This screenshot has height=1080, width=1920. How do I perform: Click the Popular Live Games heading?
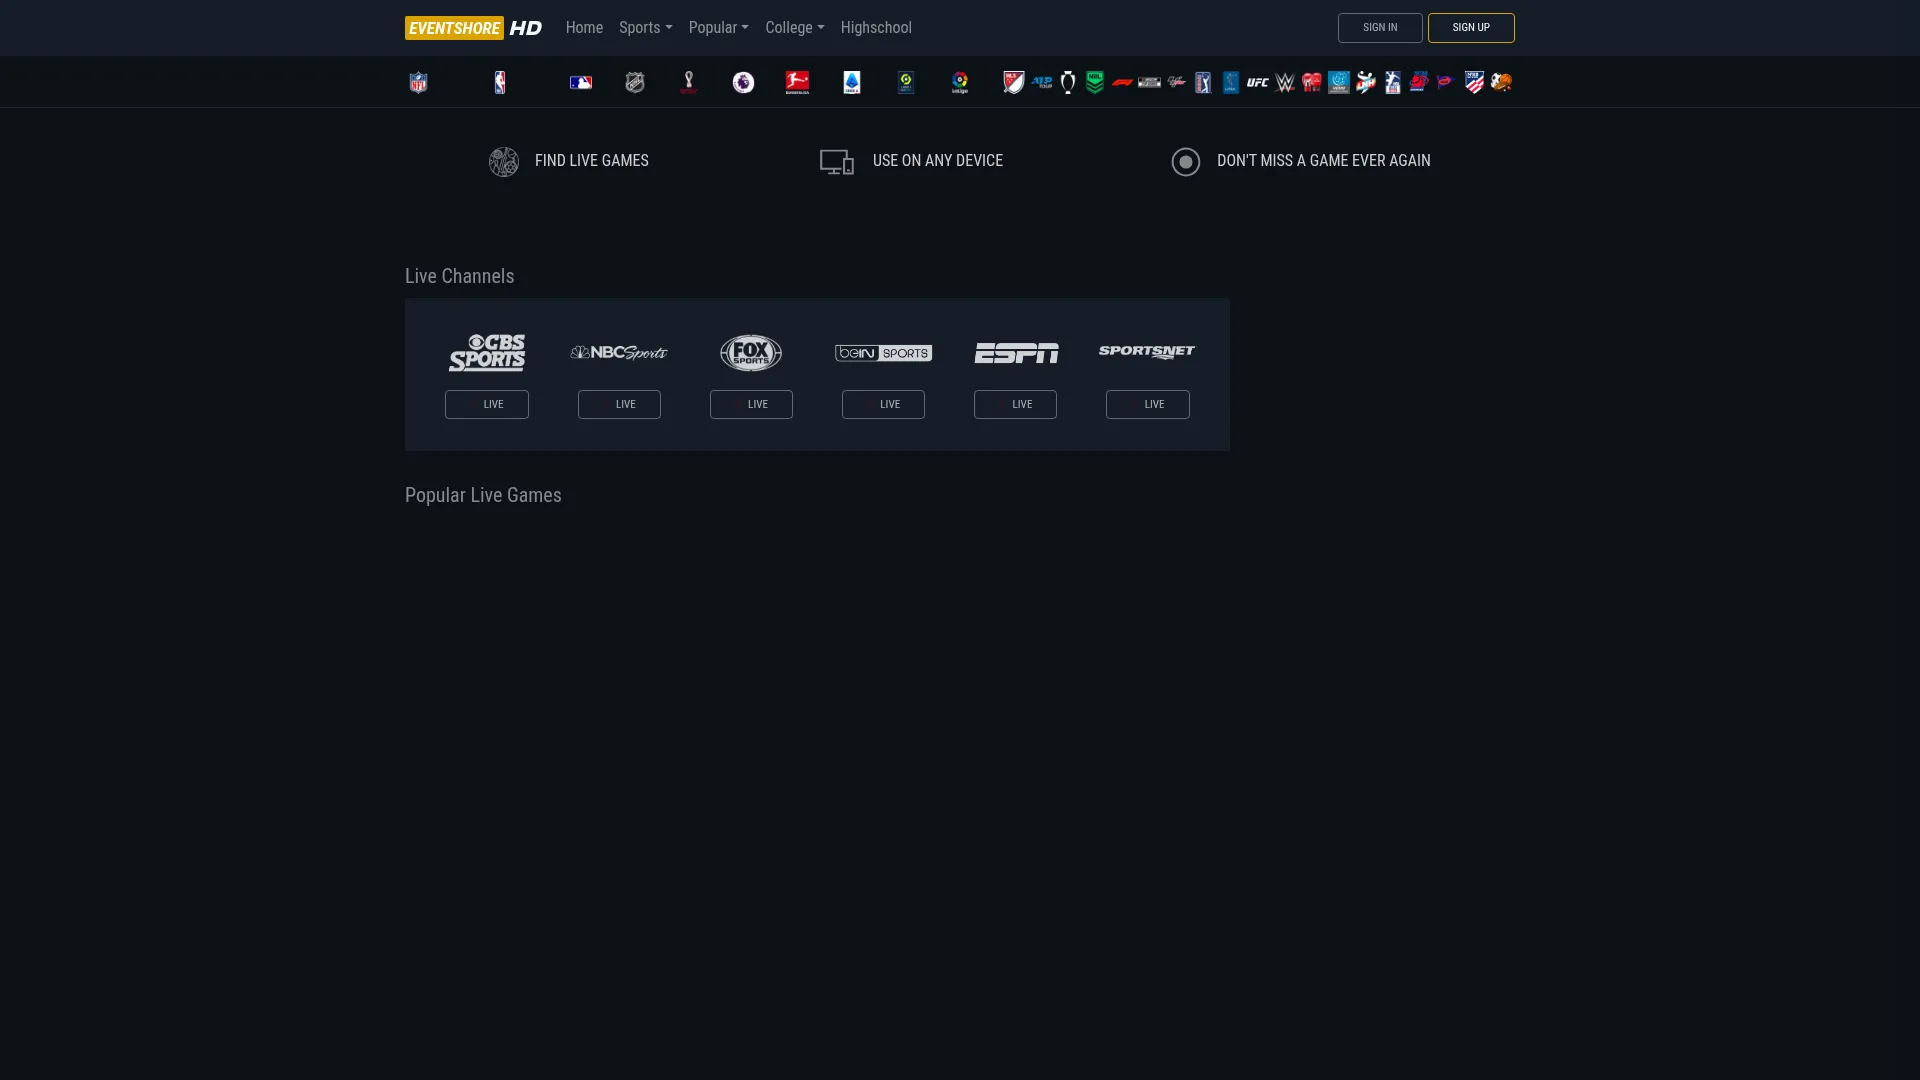click(x=483, y=495)
